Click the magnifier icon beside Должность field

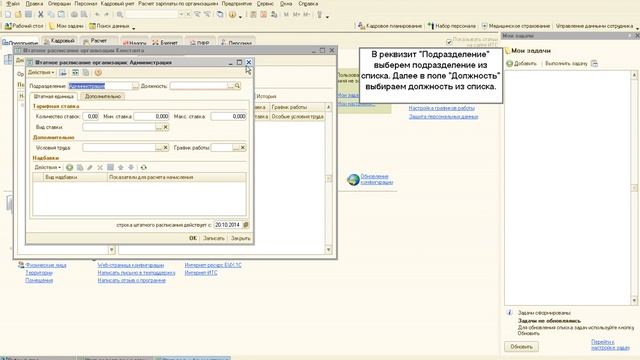point(238,86)
